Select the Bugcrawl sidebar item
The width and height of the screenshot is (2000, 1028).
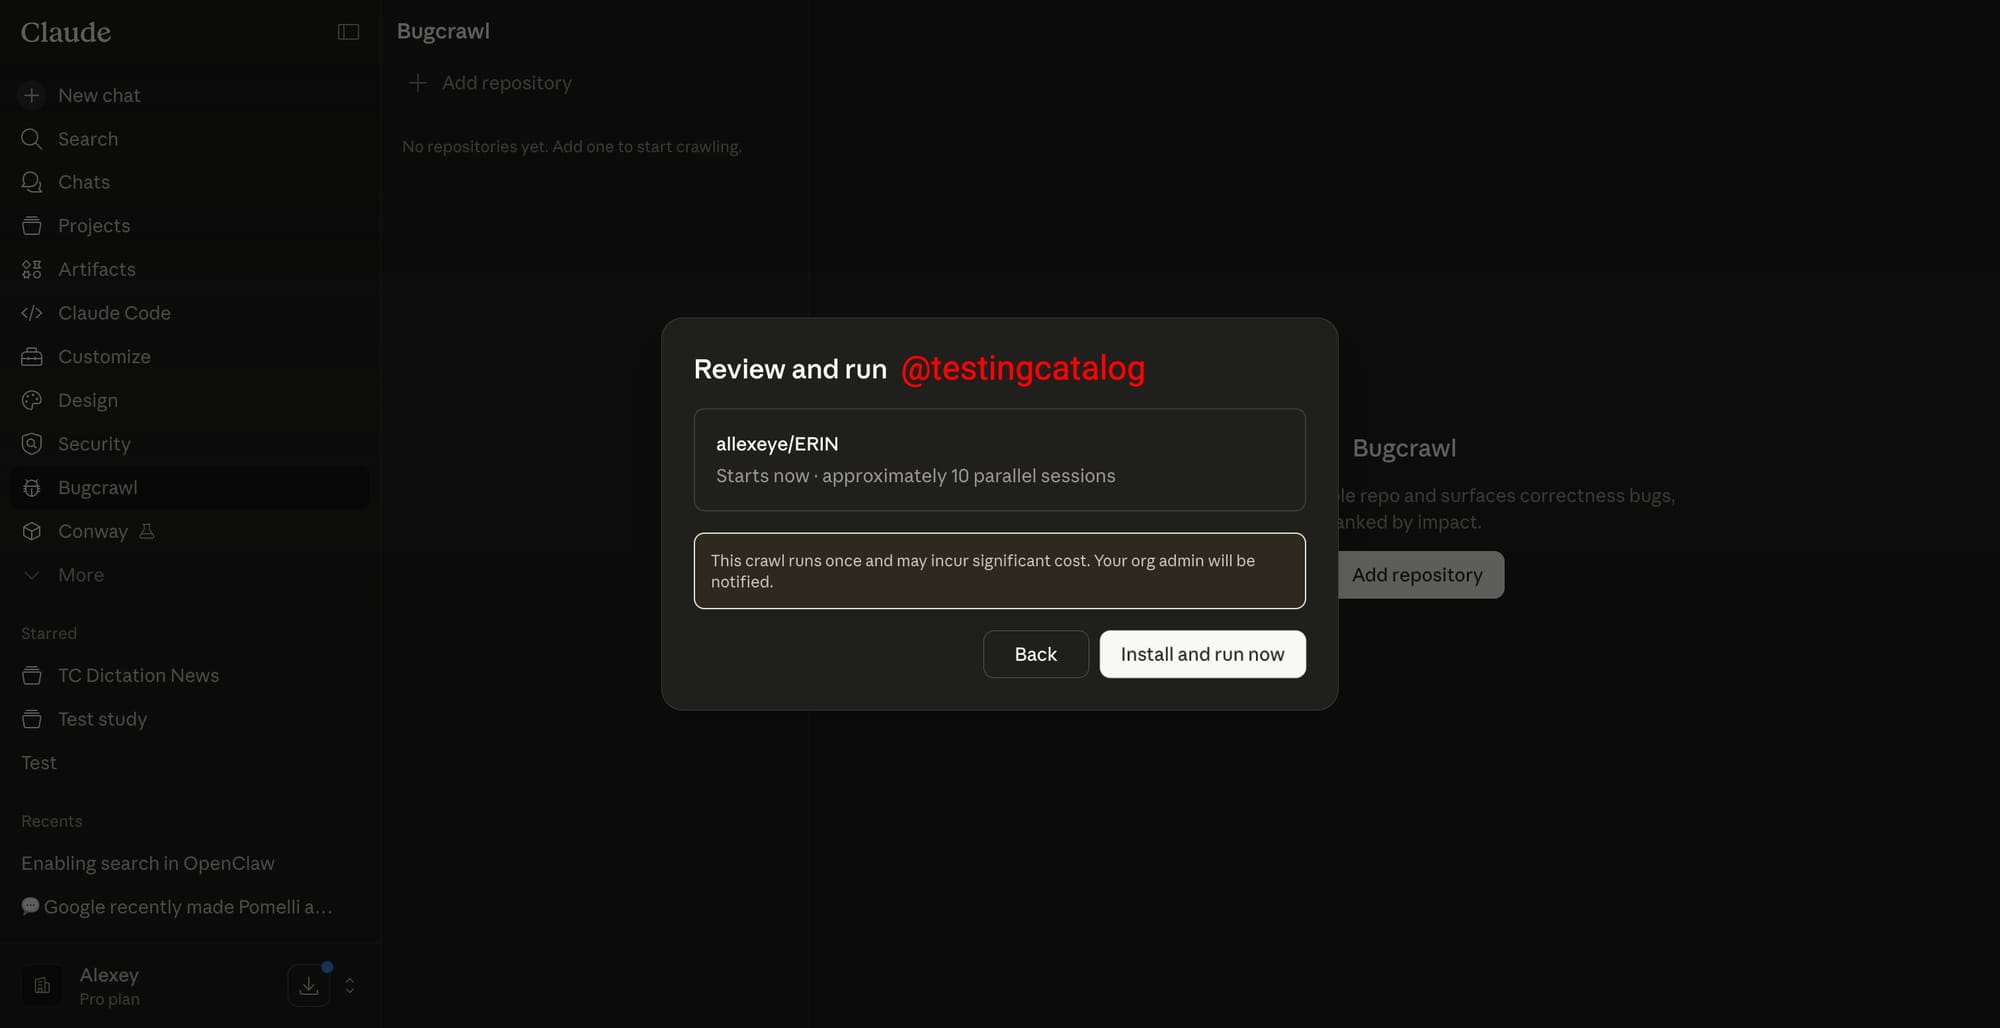190,488
